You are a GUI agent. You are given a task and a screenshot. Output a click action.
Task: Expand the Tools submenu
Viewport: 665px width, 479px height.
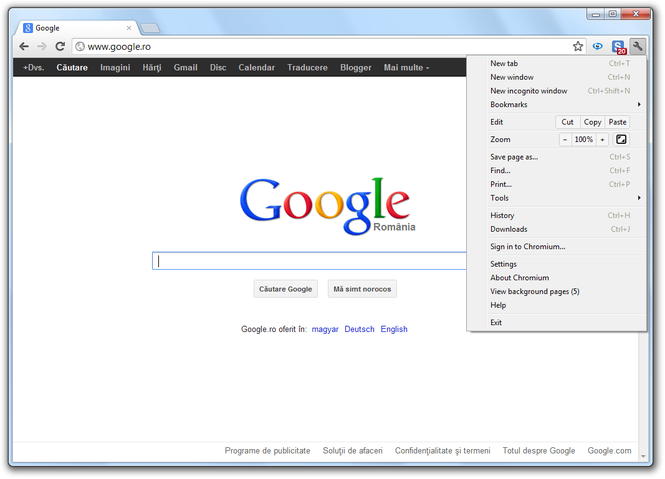(566, 198)
